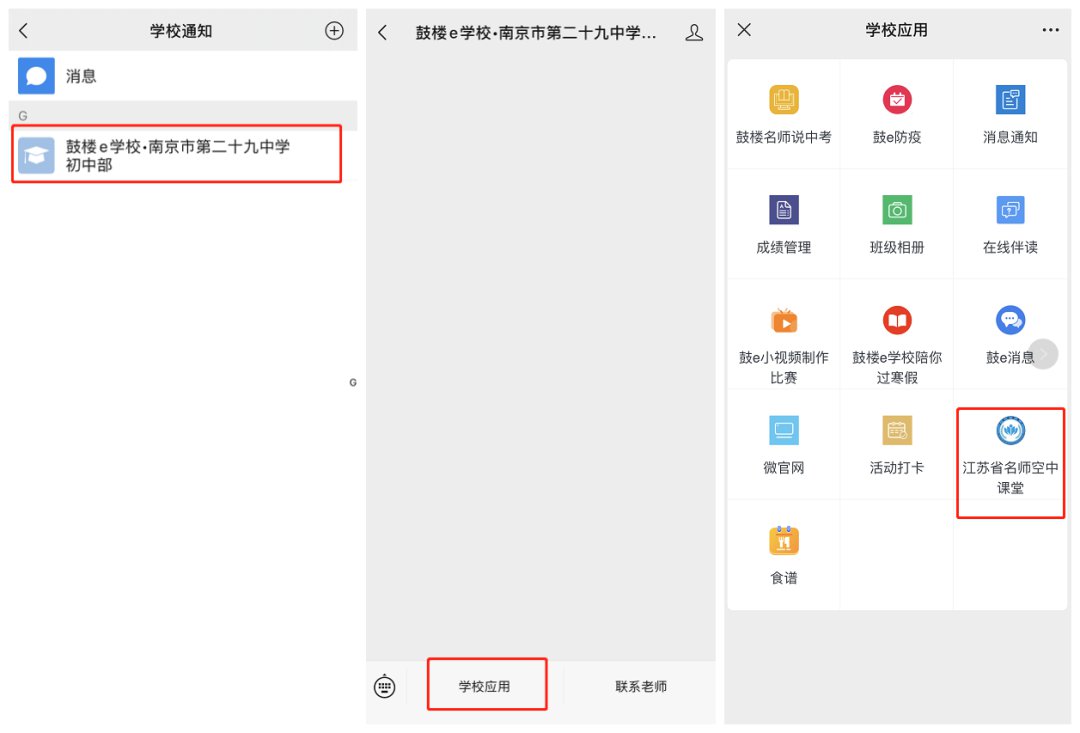The height and width of the screenshot is (733, 1080).
Task: Switch to keyboard input icon
Action: [385, 686]
